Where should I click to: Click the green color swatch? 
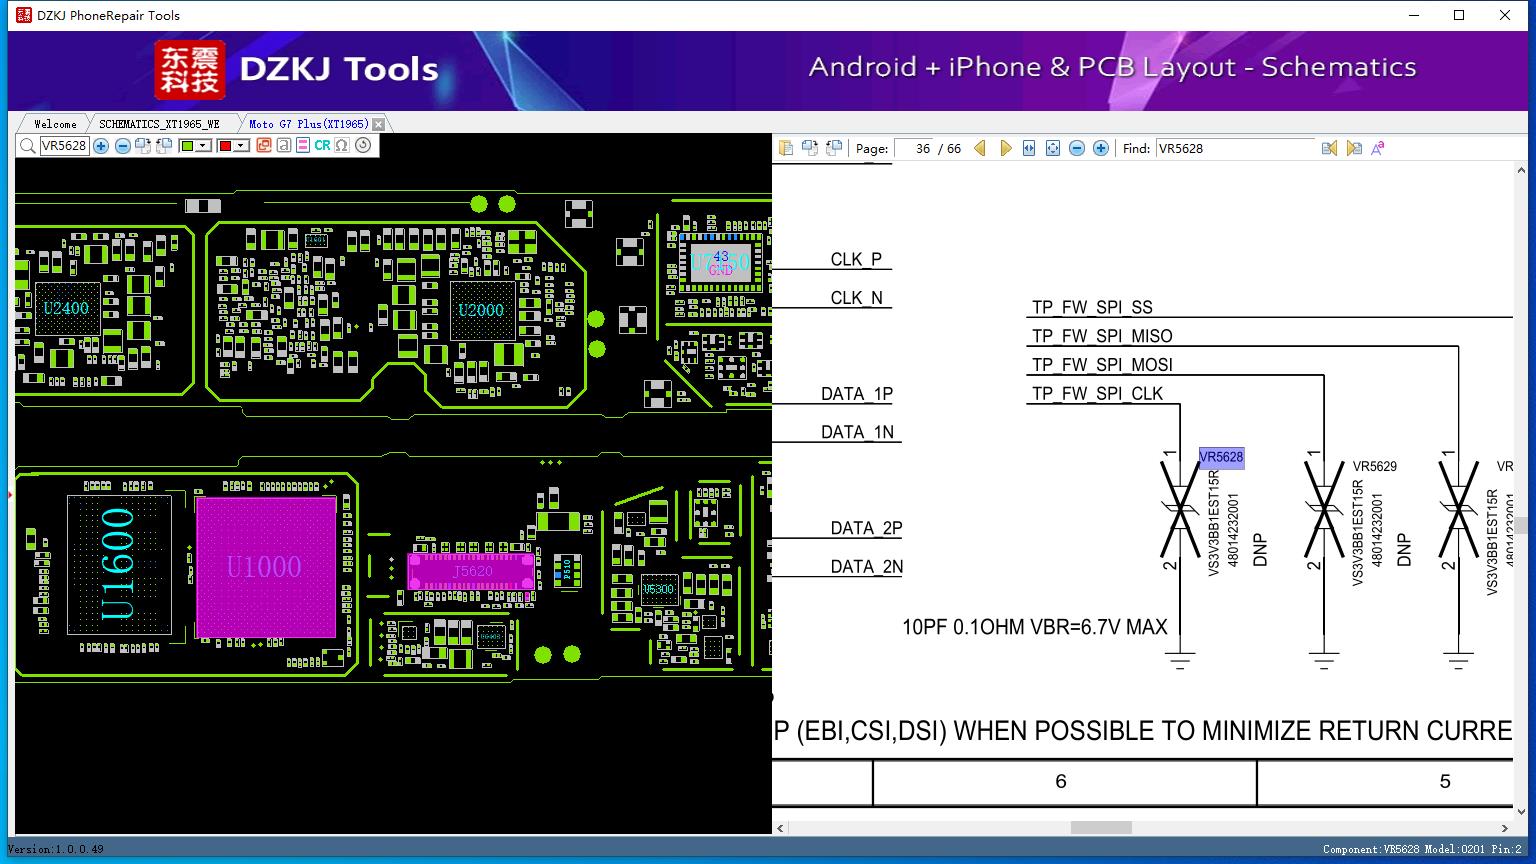pyautogui.click(x=187, y=146)
